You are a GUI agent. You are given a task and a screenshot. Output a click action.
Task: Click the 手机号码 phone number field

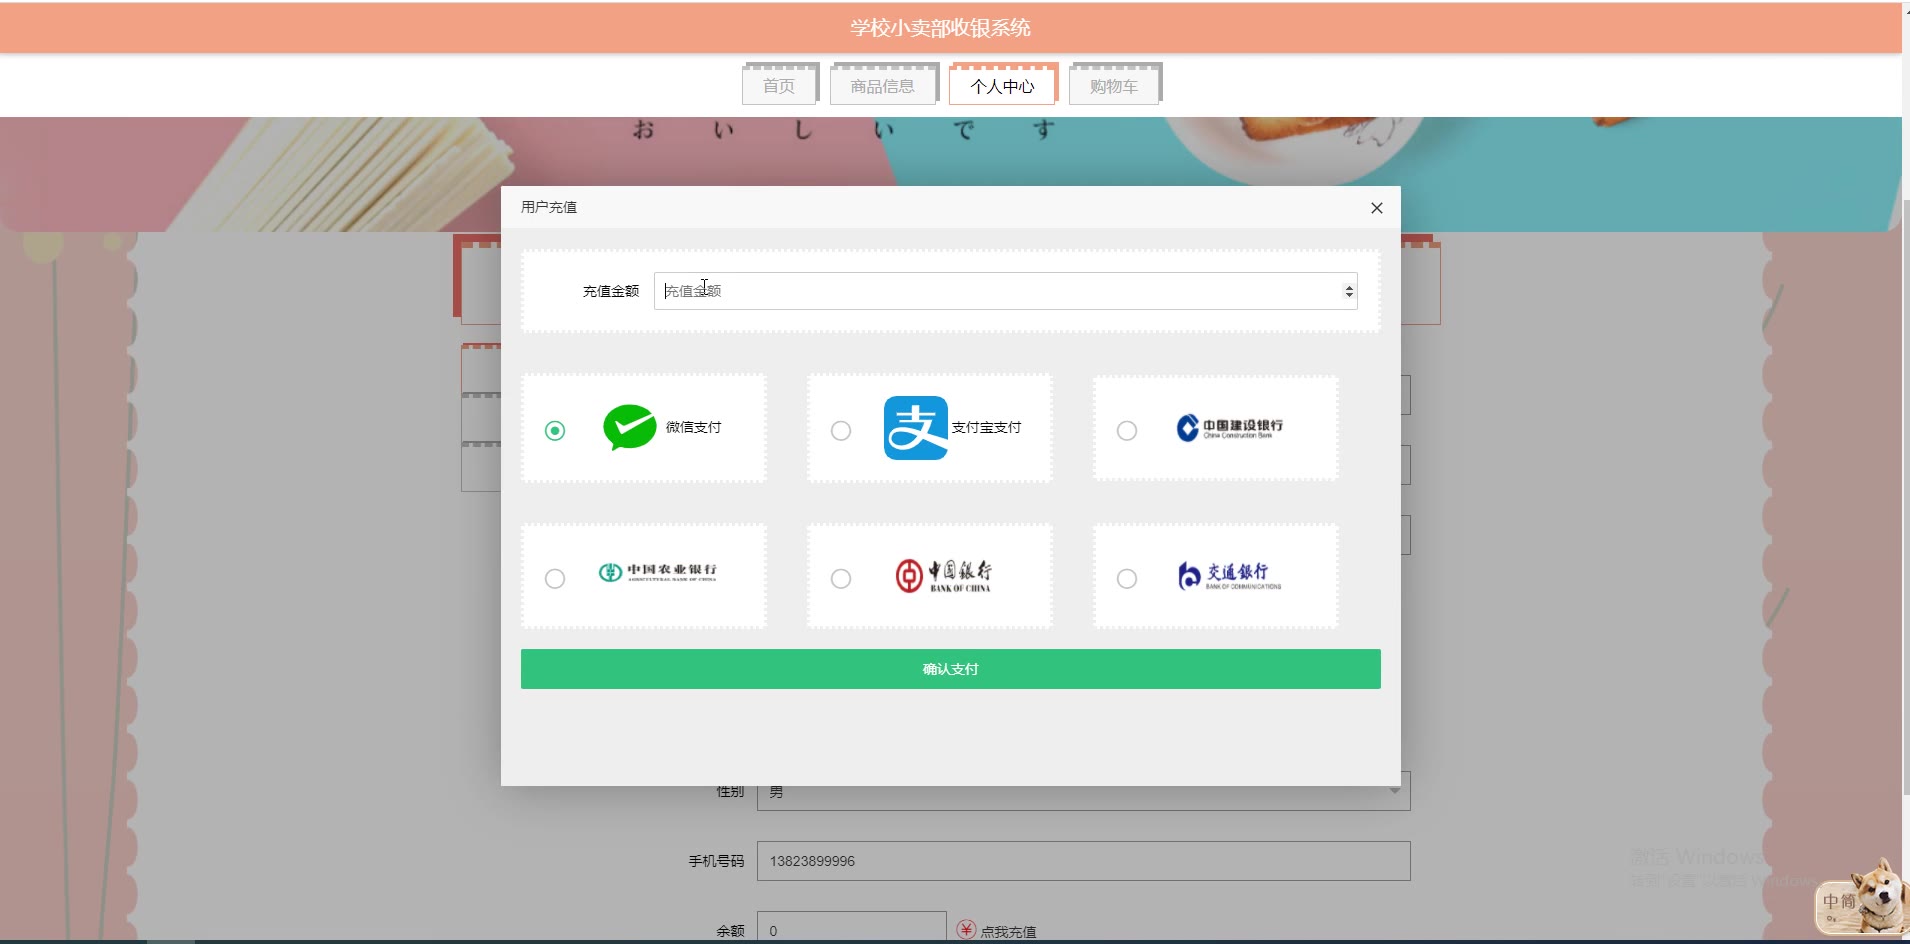1083,861
